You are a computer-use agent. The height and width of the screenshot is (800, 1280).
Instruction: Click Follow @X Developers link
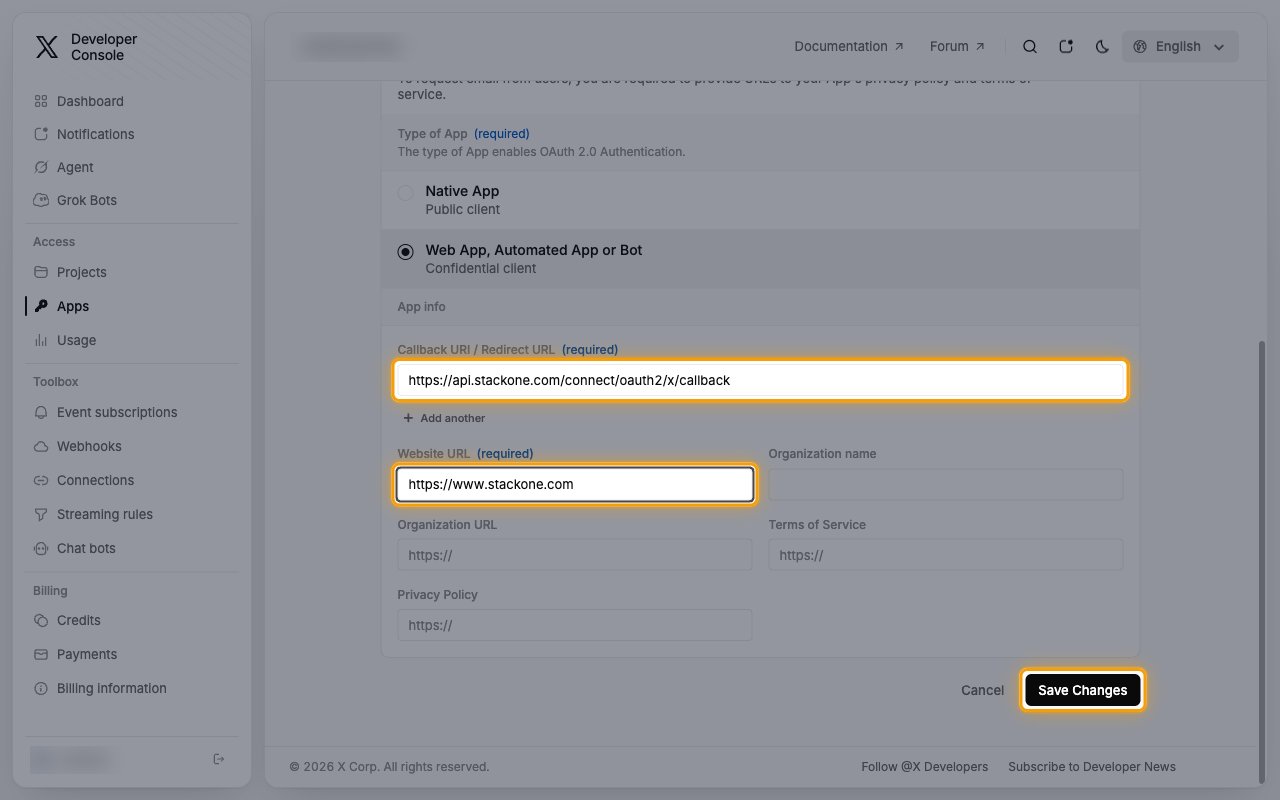(x=924, y=767)
